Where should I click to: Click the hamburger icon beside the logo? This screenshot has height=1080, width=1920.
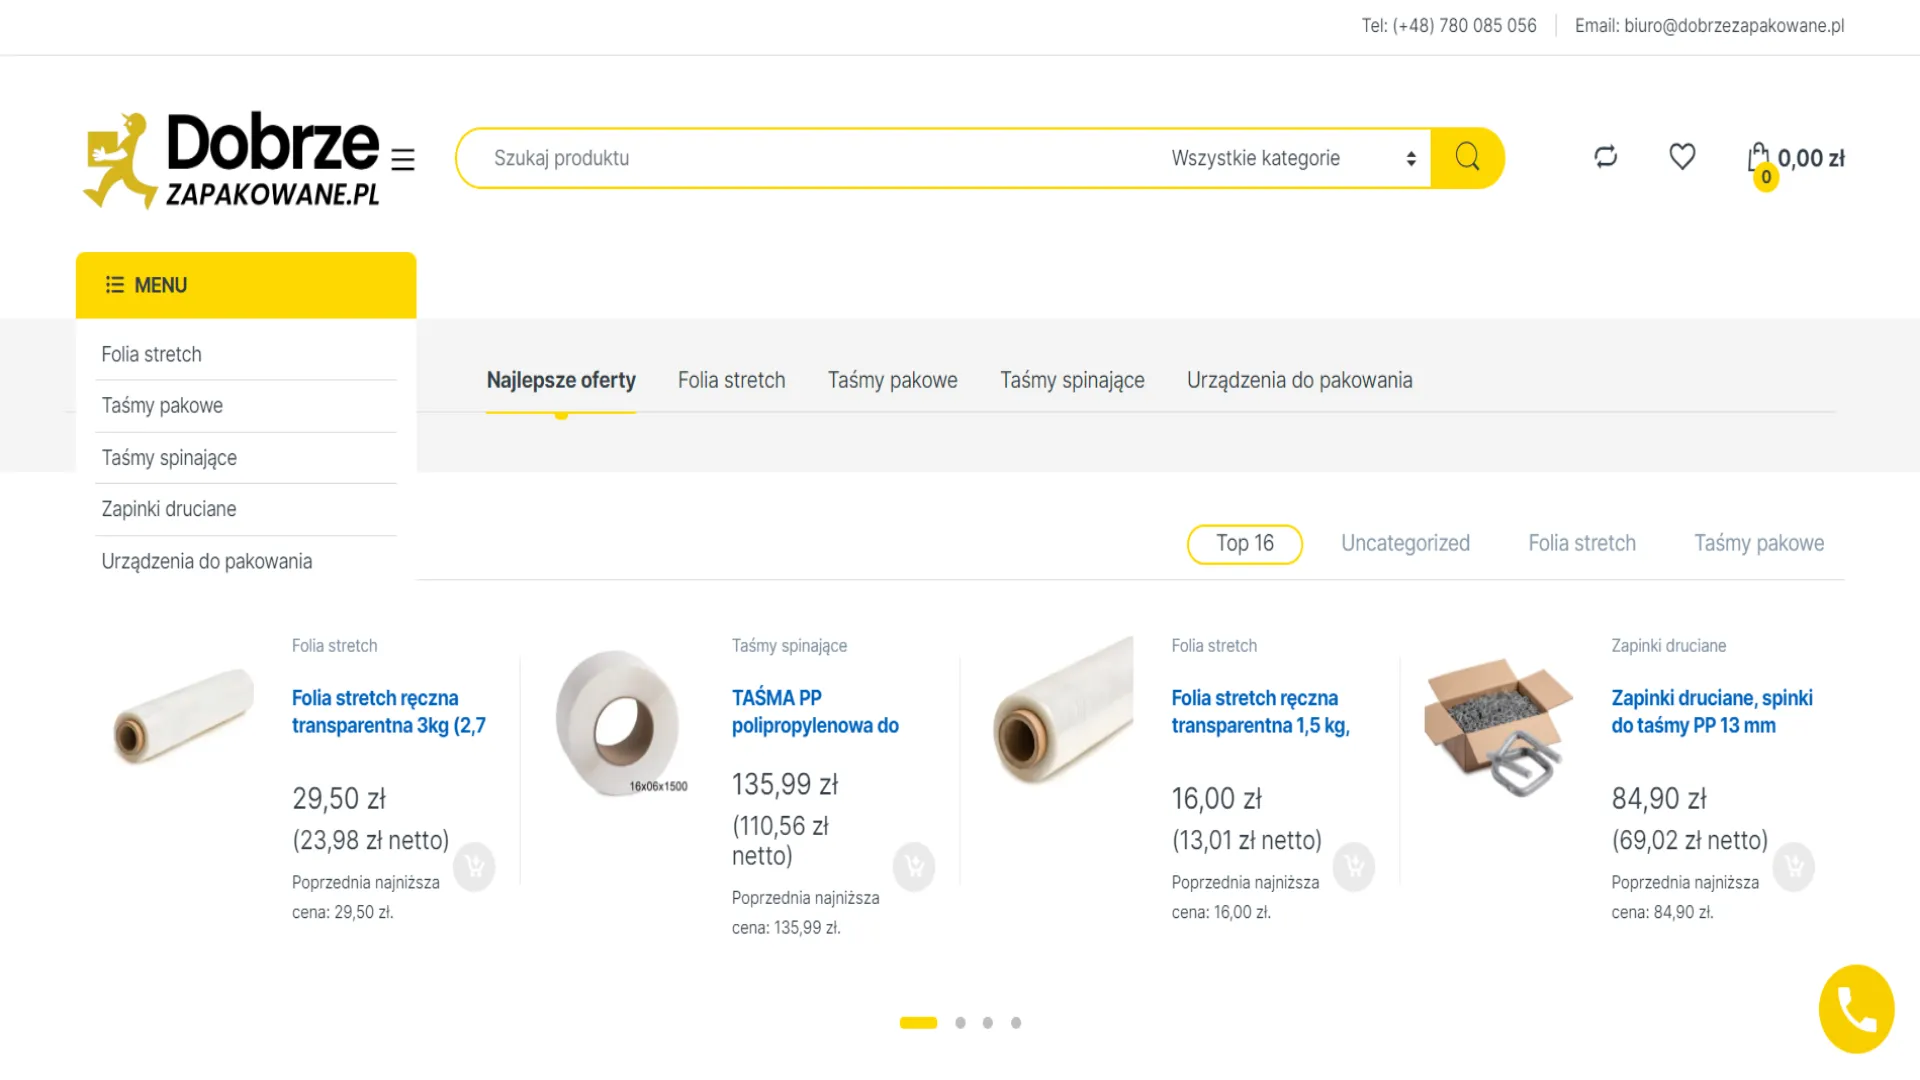click(403, 160)
